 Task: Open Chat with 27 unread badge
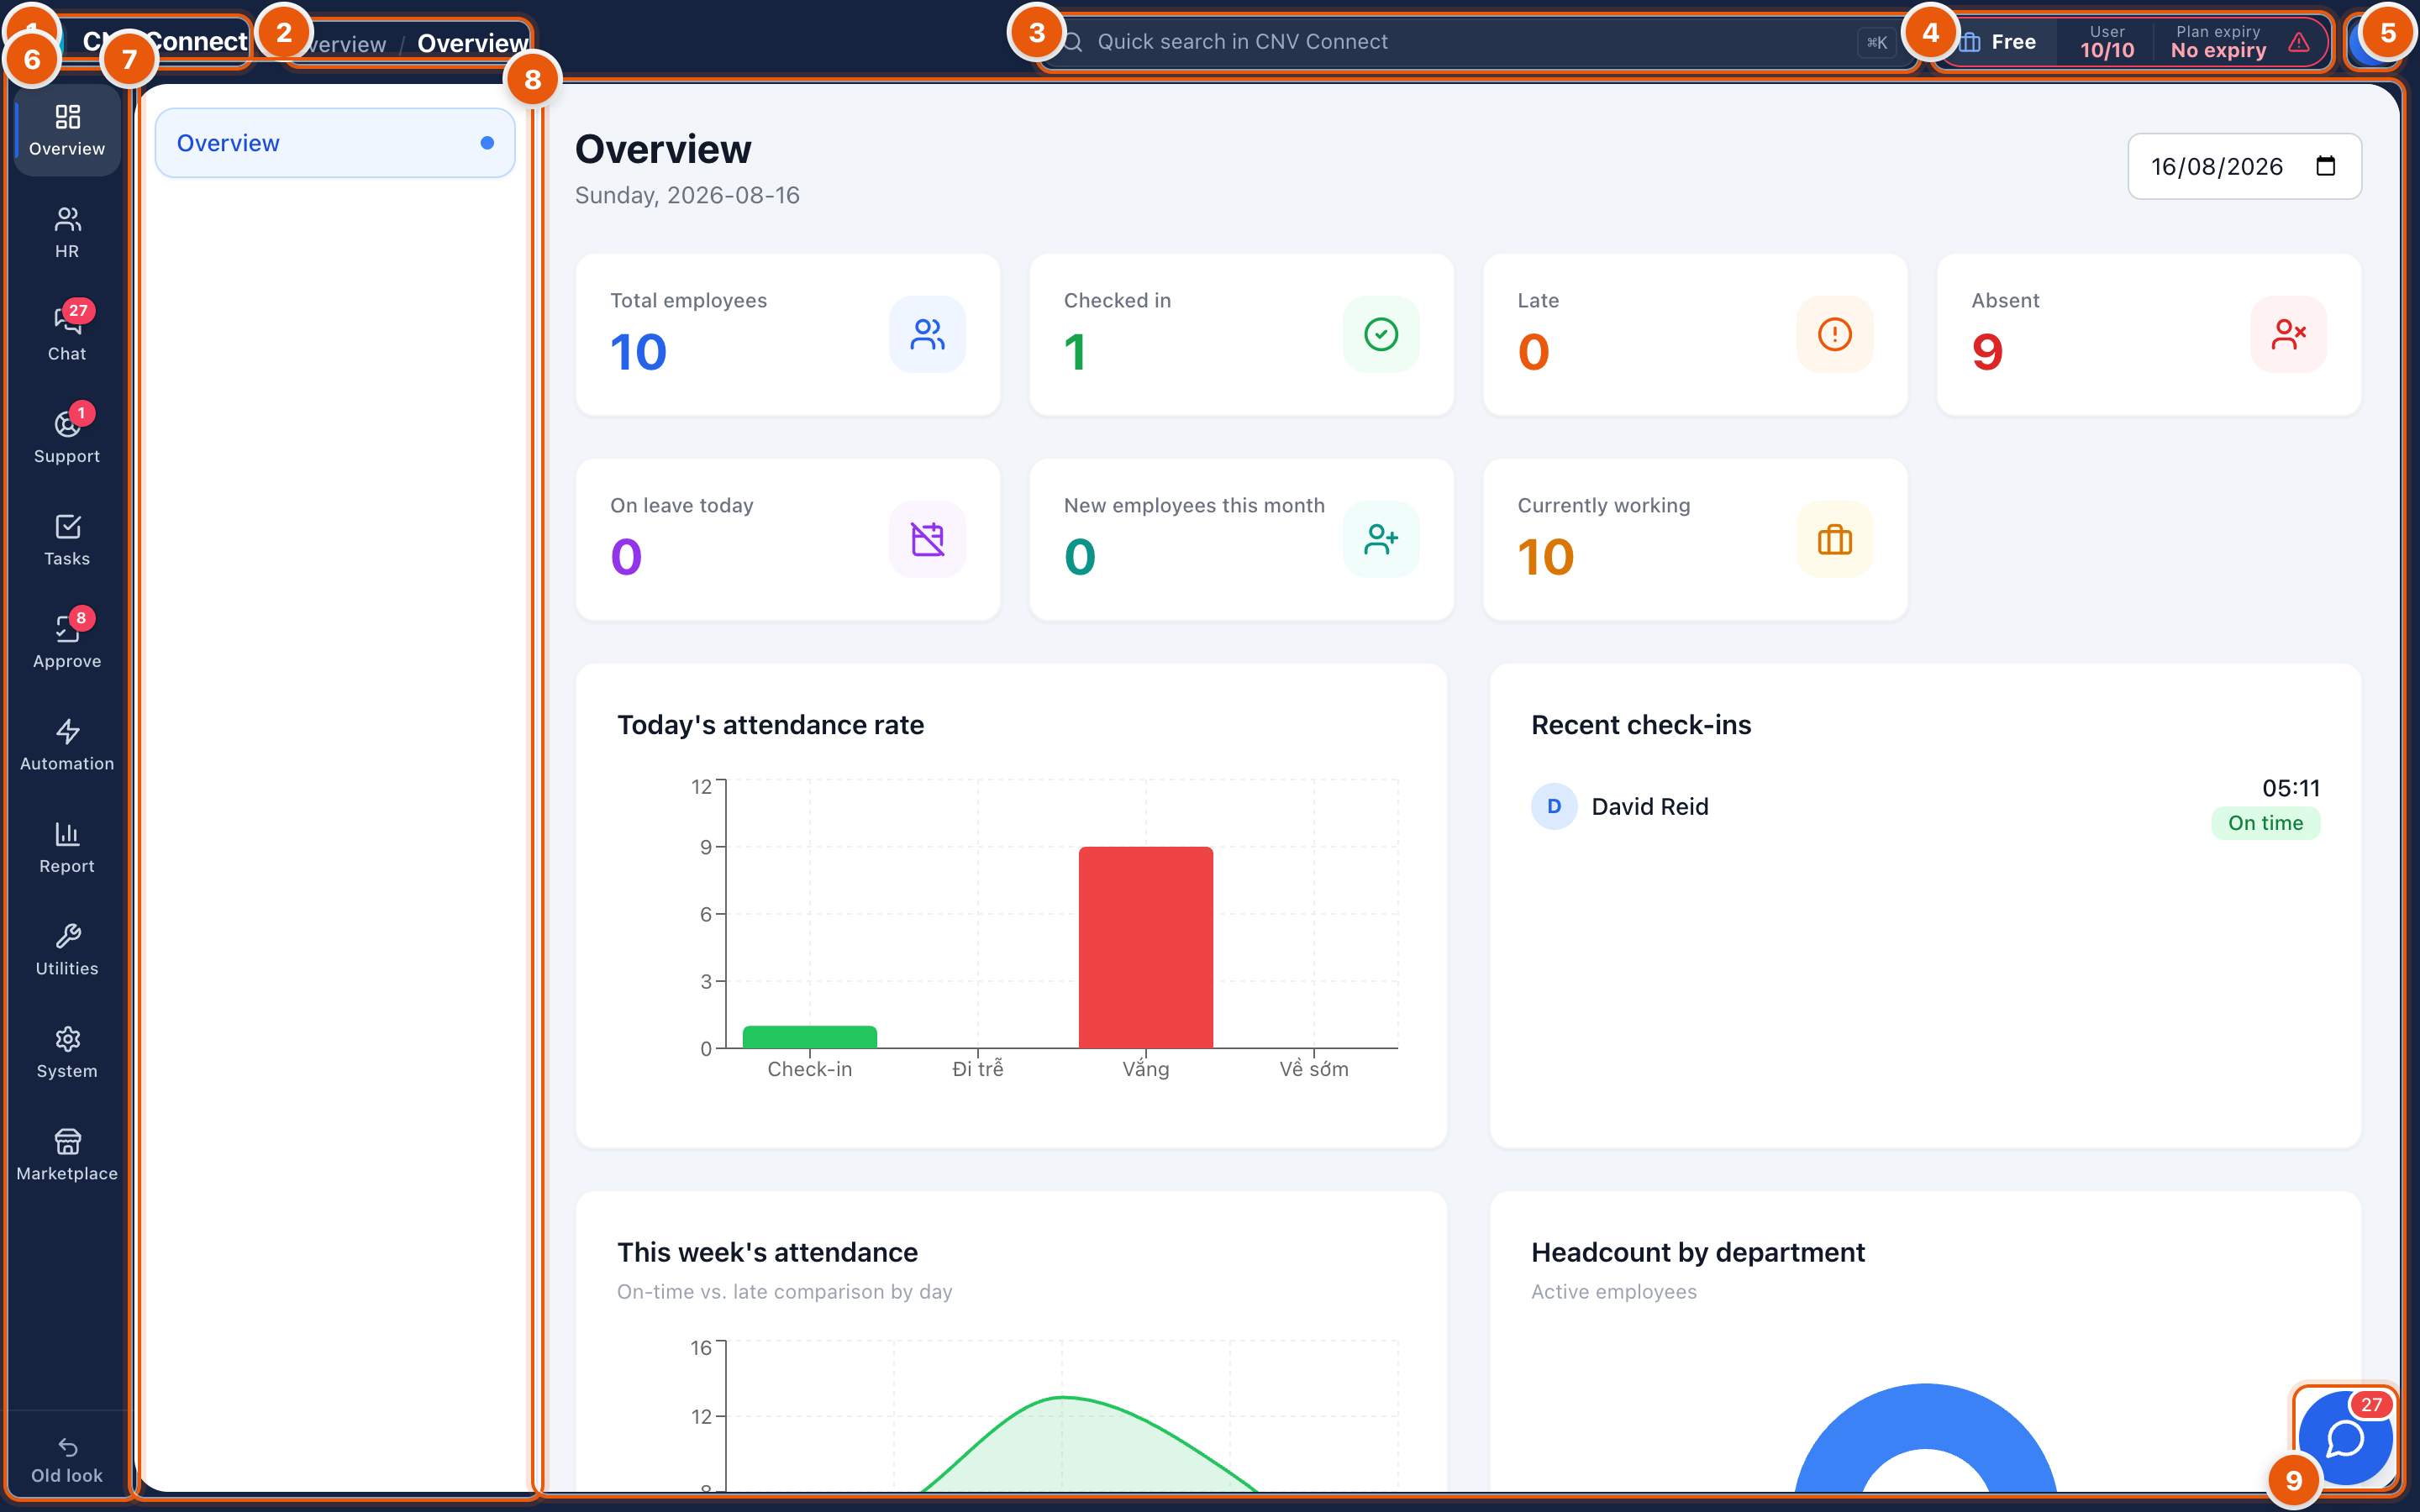click(67, 336)
